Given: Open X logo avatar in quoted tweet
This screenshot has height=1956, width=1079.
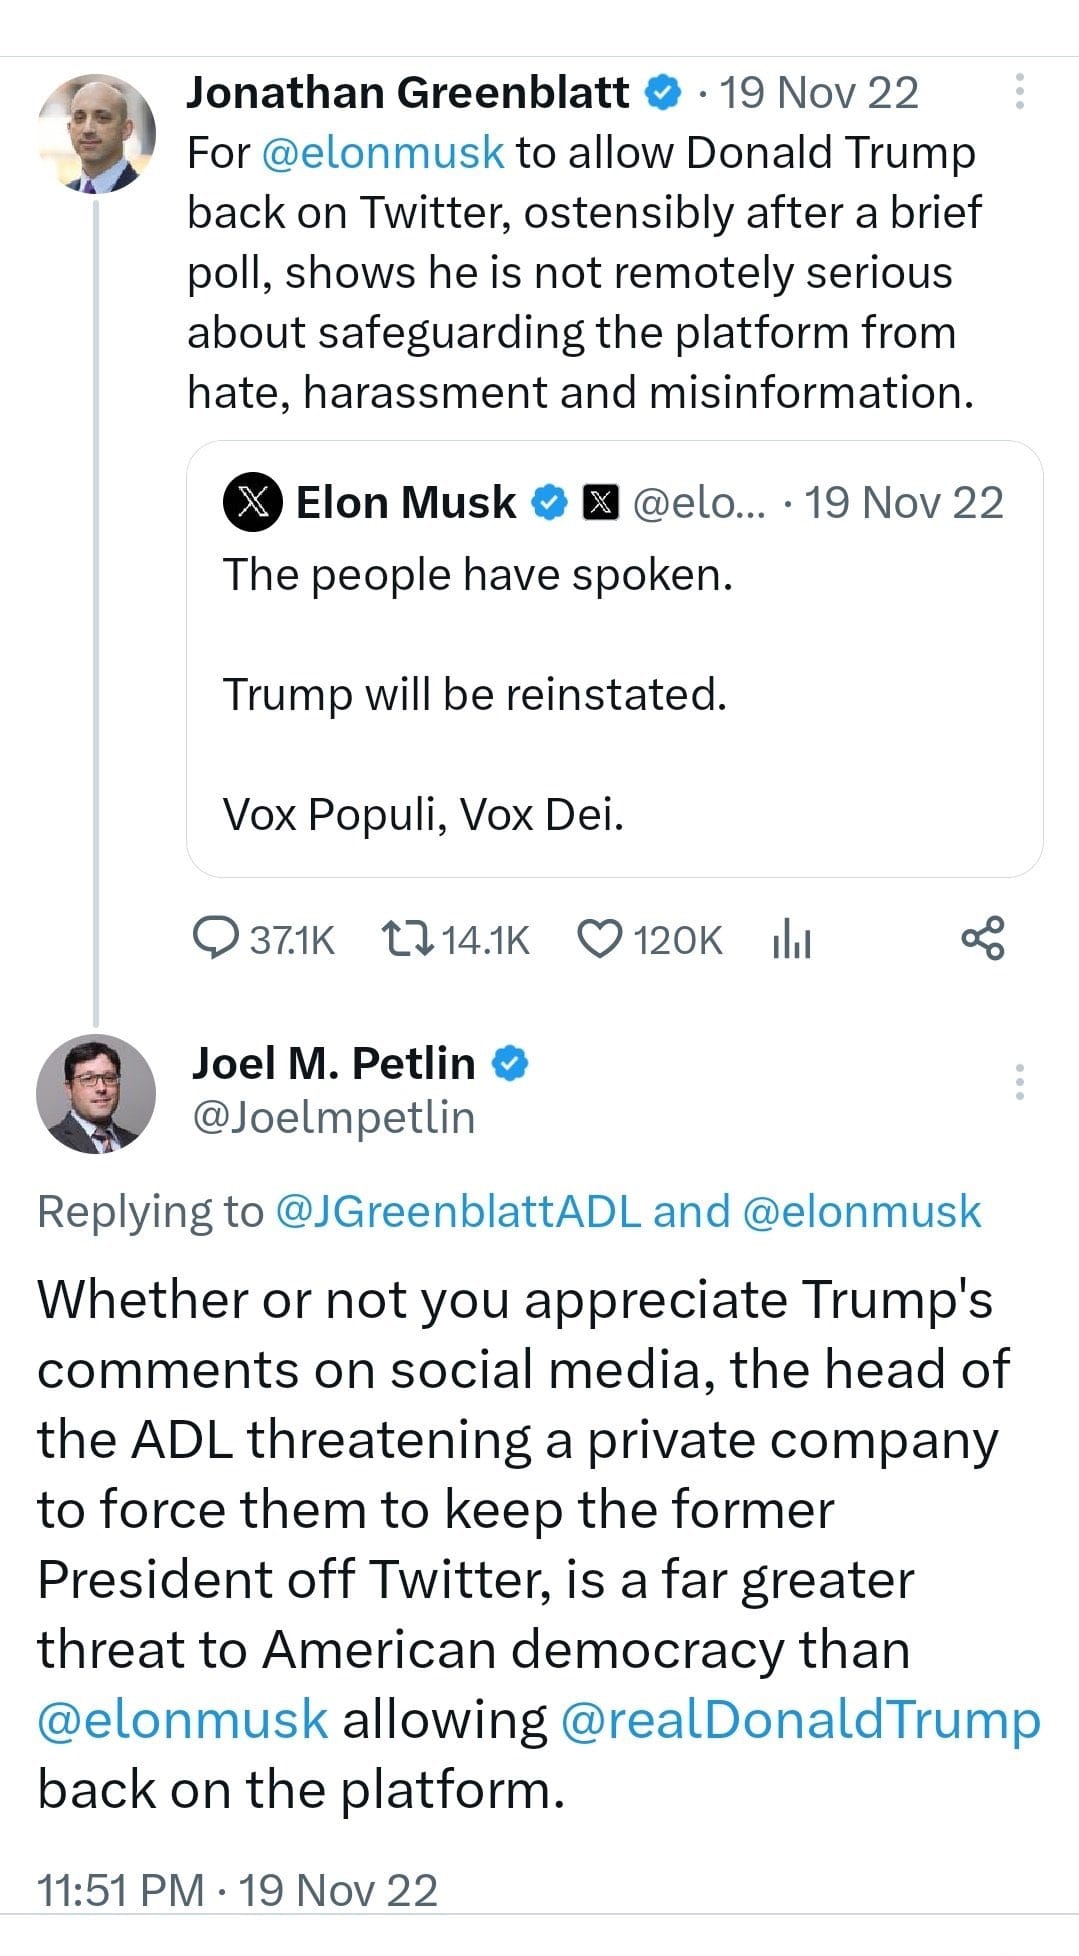Looking at the screenshot, I should tap(252, 502).
